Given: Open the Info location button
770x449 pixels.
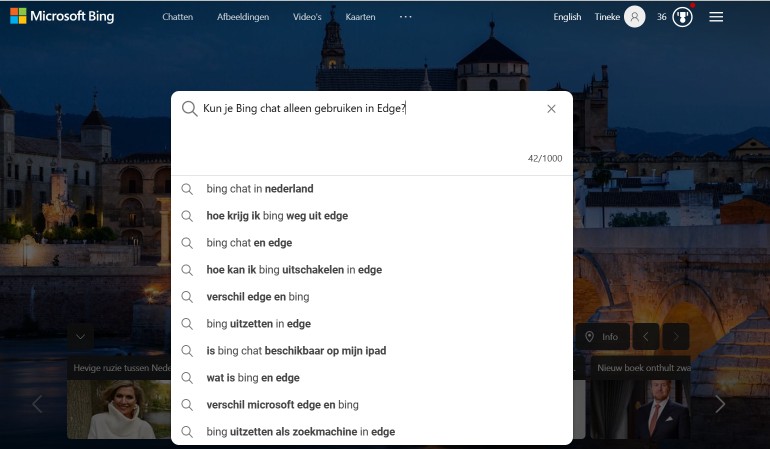Looking at the screenshot, I should [x=603, y=337].
